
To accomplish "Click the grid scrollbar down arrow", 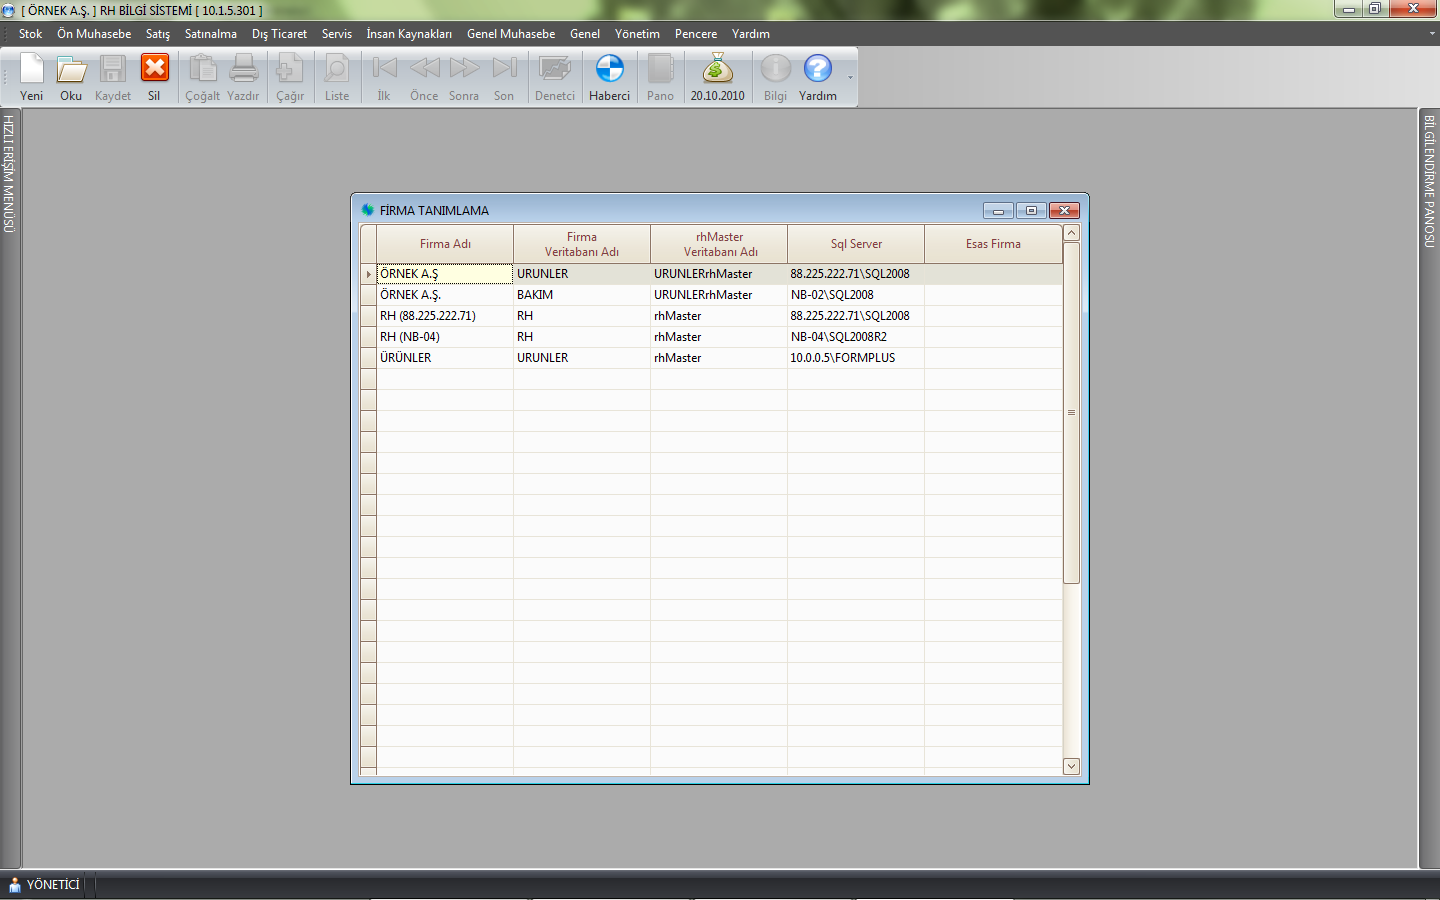I will pos(1071,766).
